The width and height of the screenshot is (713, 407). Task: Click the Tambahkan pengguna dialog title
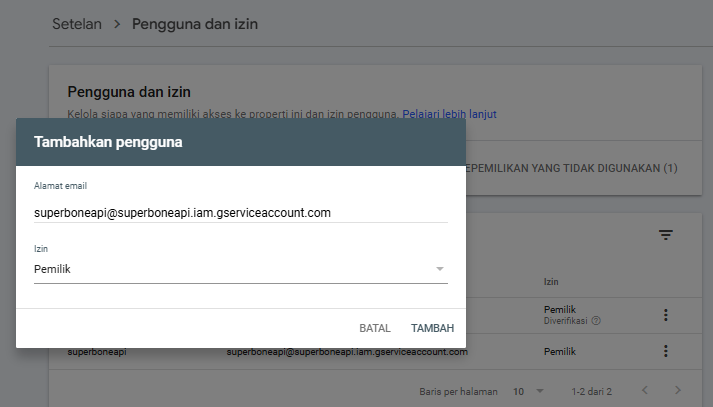[108, 142]
